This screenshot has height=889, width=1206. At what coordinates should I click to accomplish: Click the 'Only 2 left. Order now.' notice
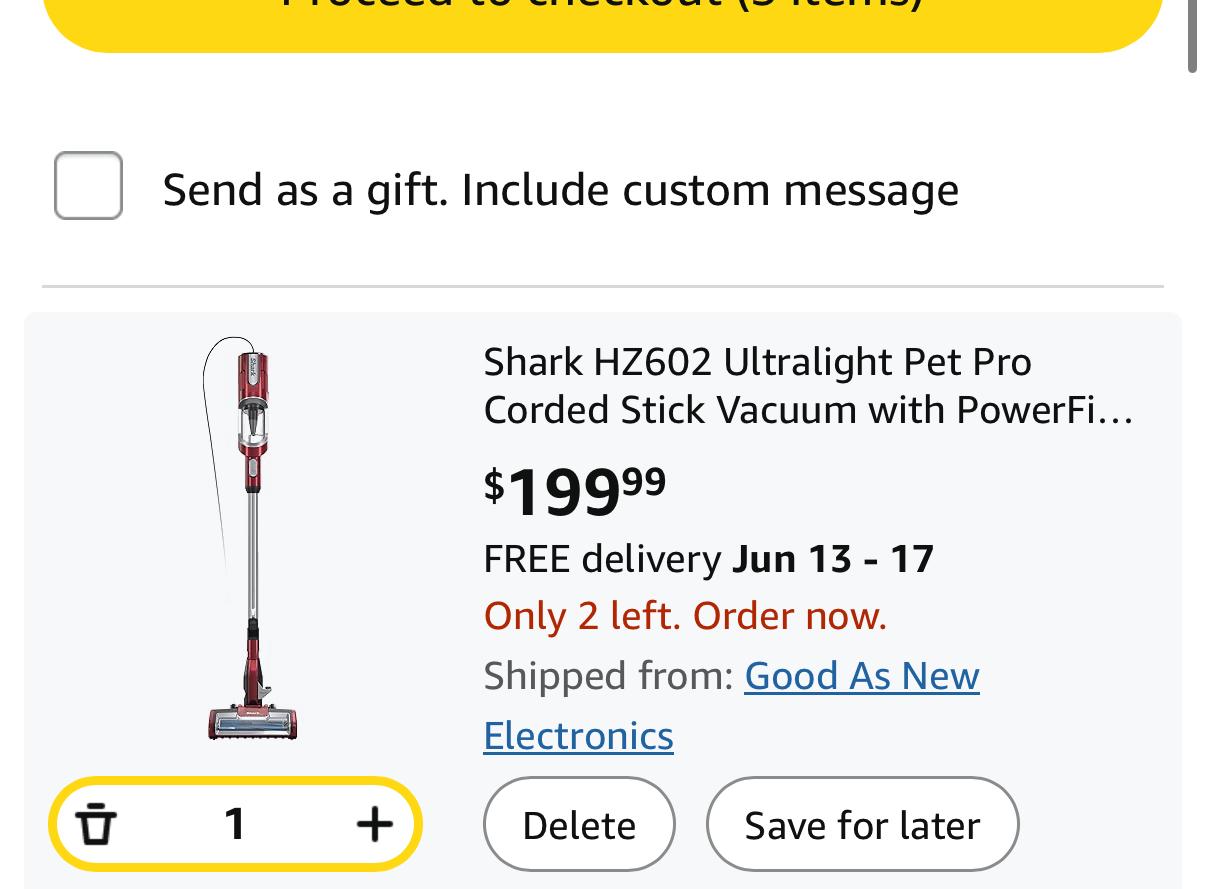pyautogui.click(x=685, y=616)
